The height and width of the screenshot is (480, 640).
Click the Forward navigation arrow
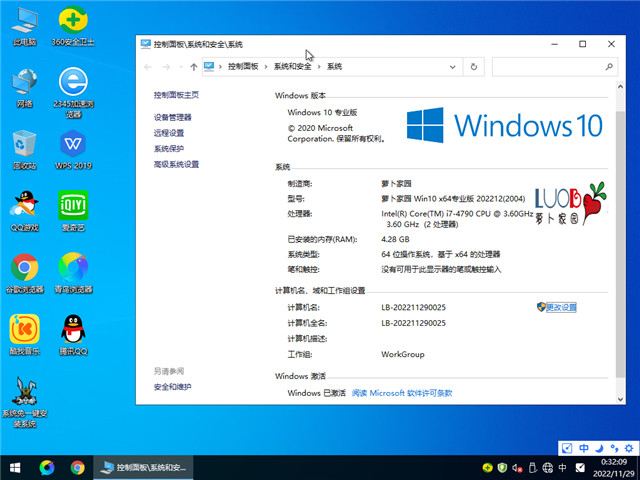[x=166, y=67]
